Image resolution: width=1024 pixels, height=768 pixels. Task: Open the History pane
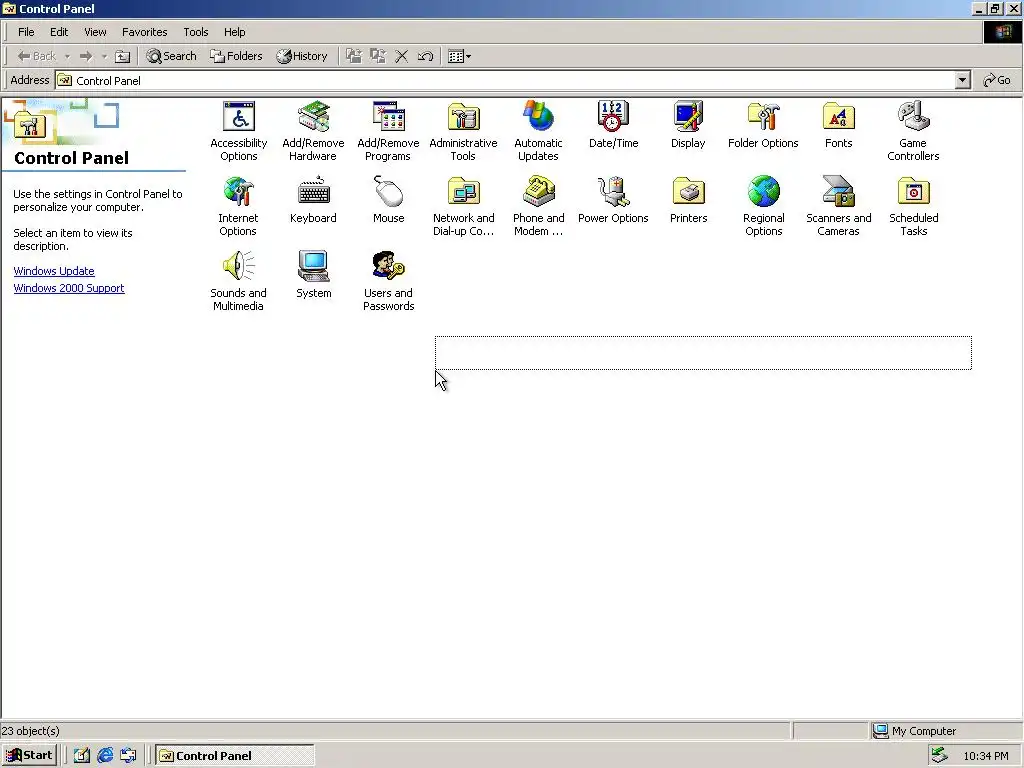302,56
